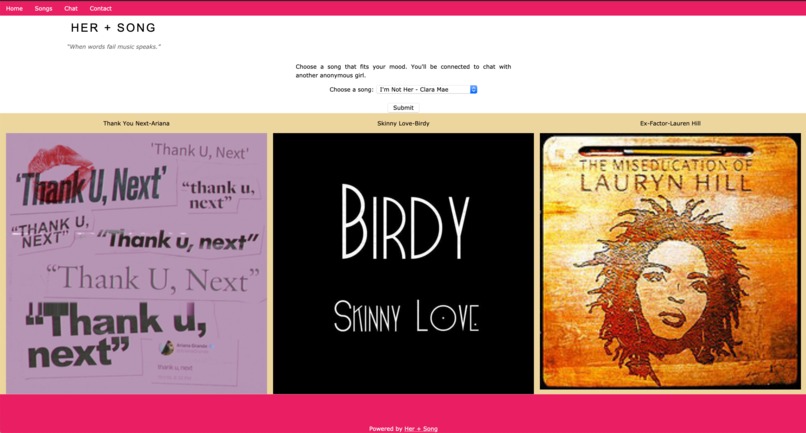The width and height of the screenshot is (806, 433).
Task: Click the HER + SONG site title
Action: coord(113,28)
